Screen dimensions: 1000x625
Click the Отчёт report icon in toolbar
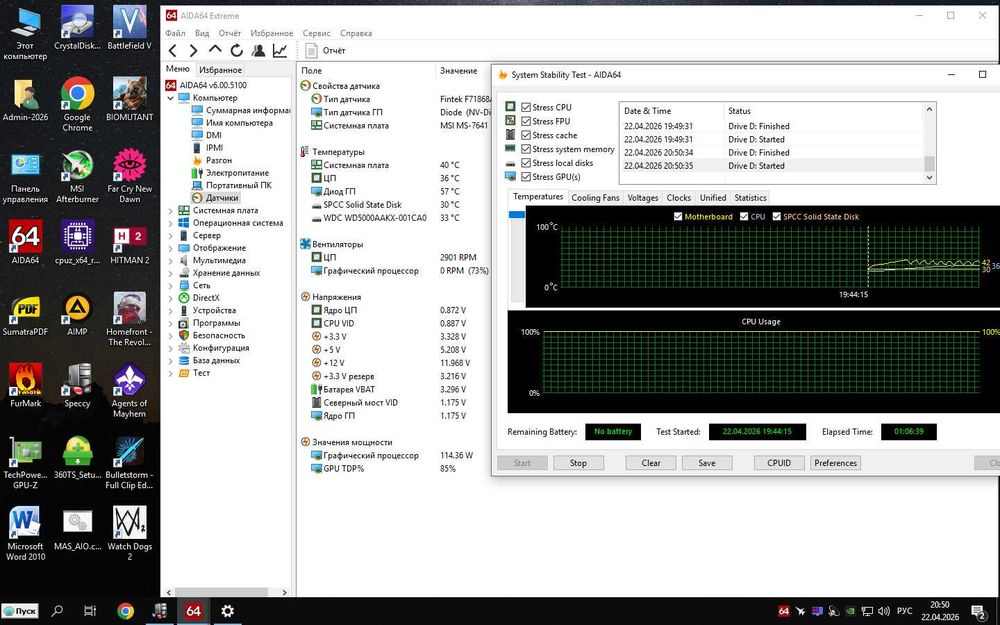tap(311, 50)
